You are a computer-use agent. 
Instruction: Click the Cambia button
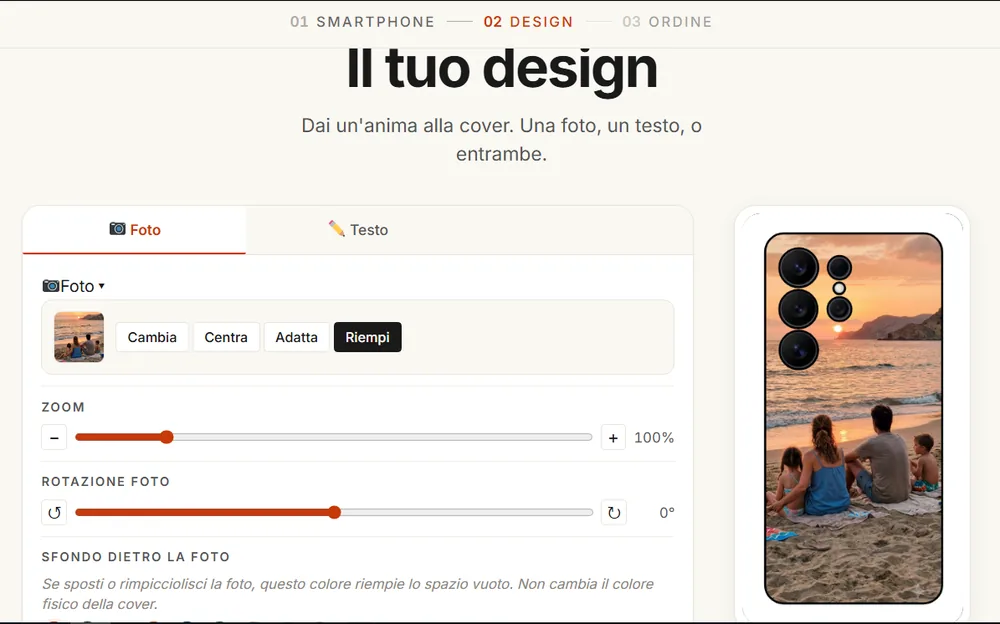(152, 337)
